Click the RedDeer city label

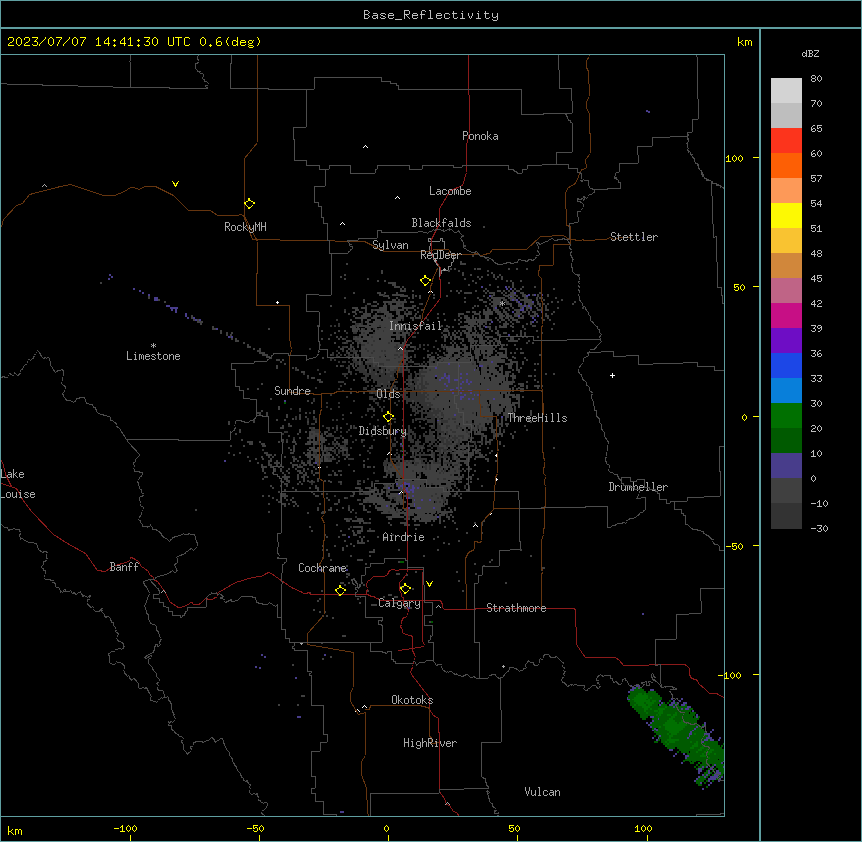[x=440, y=255]
